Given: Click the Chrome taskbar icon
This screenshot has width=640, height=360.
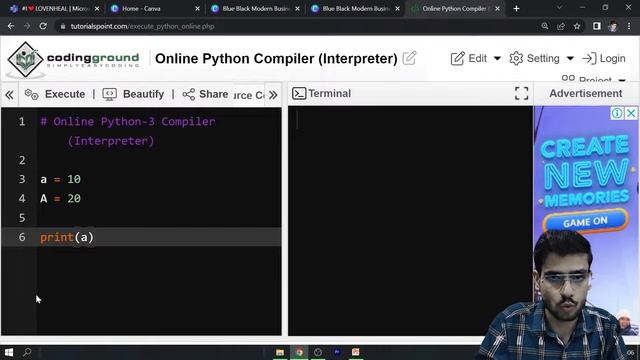Looking at the screenshot, I should [300, 352].
